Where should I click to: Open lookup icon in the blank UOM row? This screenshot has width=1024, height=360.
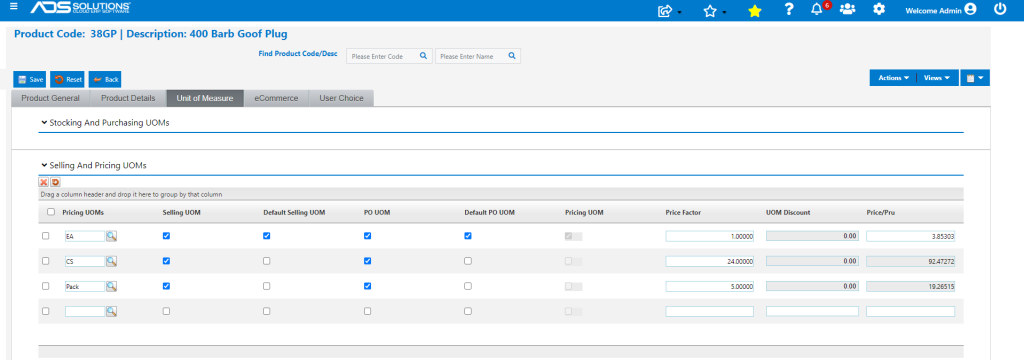tap(111, 311)
